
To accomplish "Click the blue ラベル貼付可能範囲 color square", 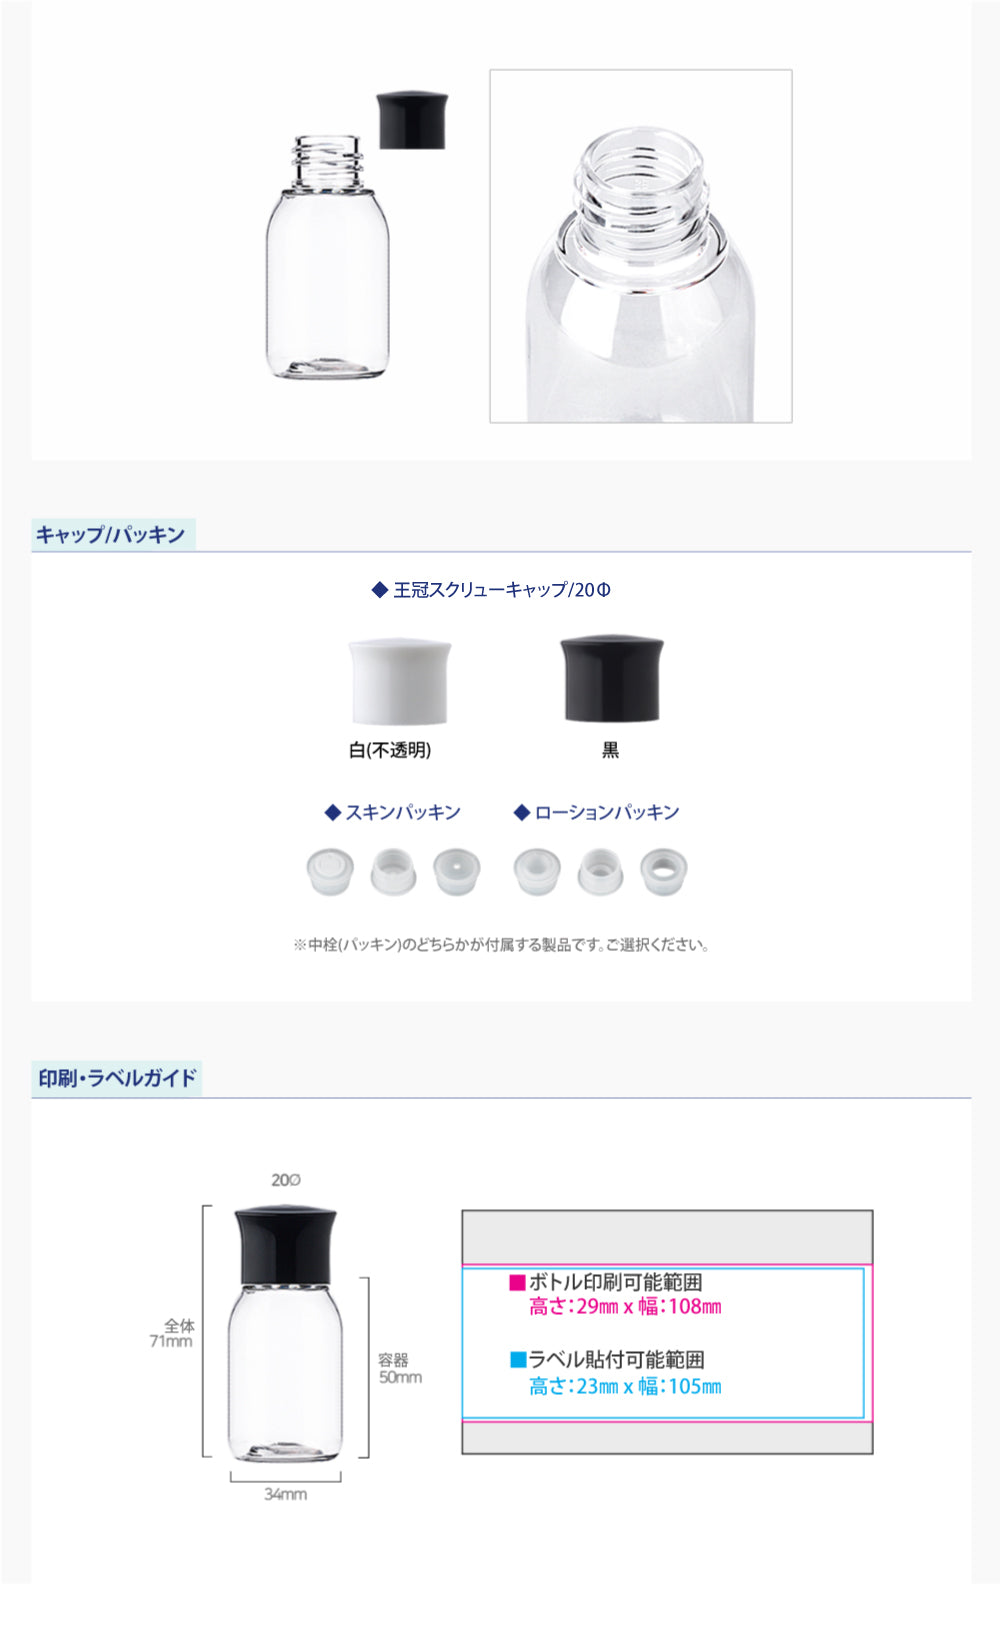I will pos(518,1360).
